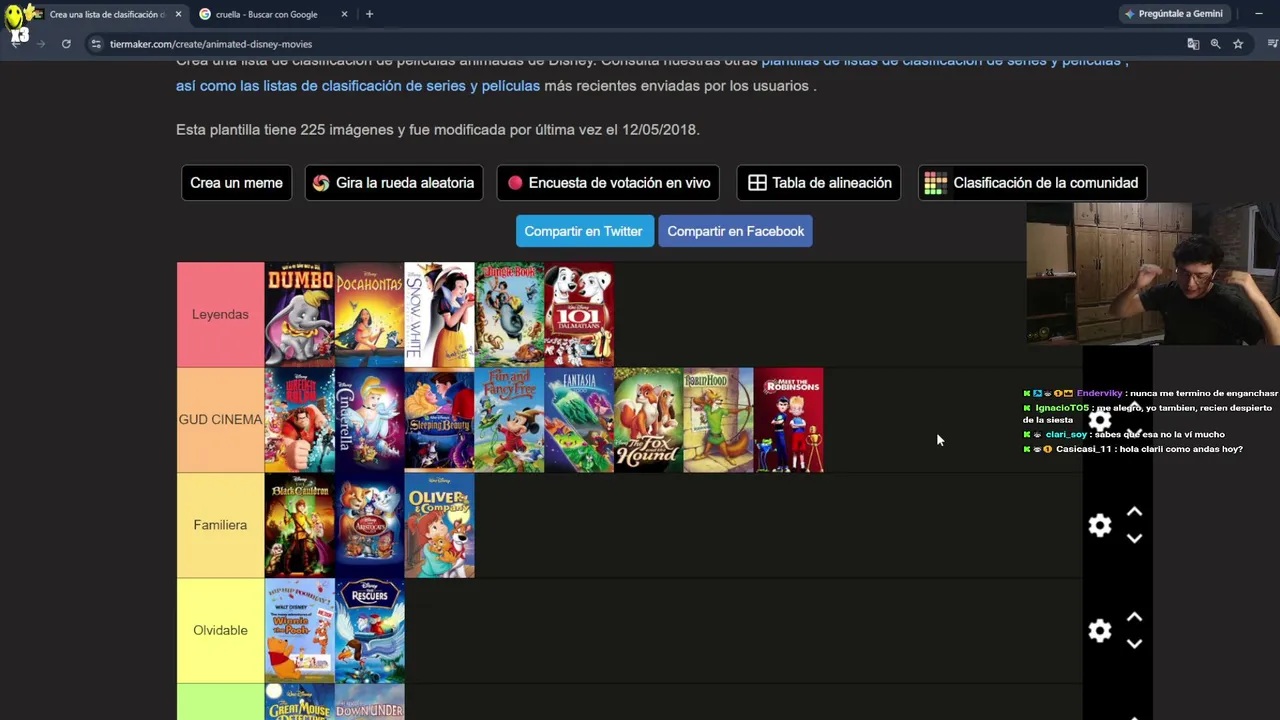Open settings gear for the Familiera tier row
Viewport: 1280px width, 720px height.
coord(1100,526)
